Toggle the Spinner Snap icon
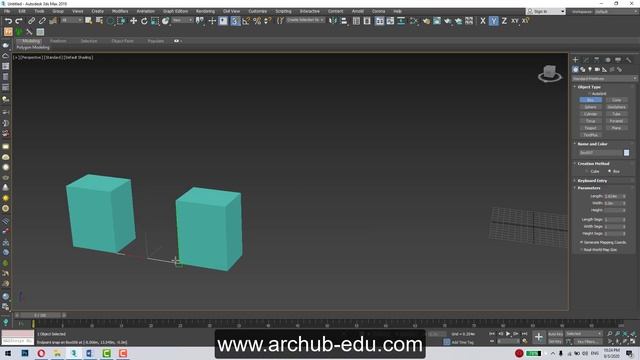Screen dimensions: 640x360 point(268,21)
